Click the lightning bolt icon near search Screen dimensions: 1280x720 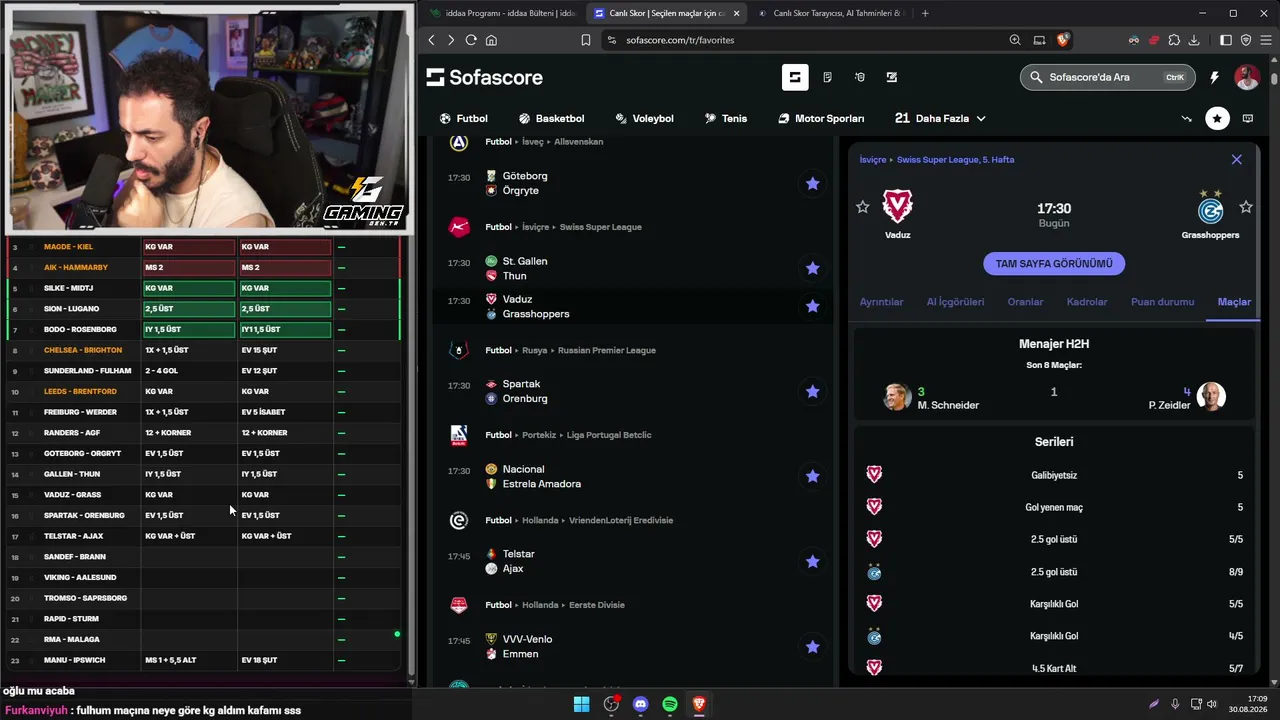coord(1214,77)
